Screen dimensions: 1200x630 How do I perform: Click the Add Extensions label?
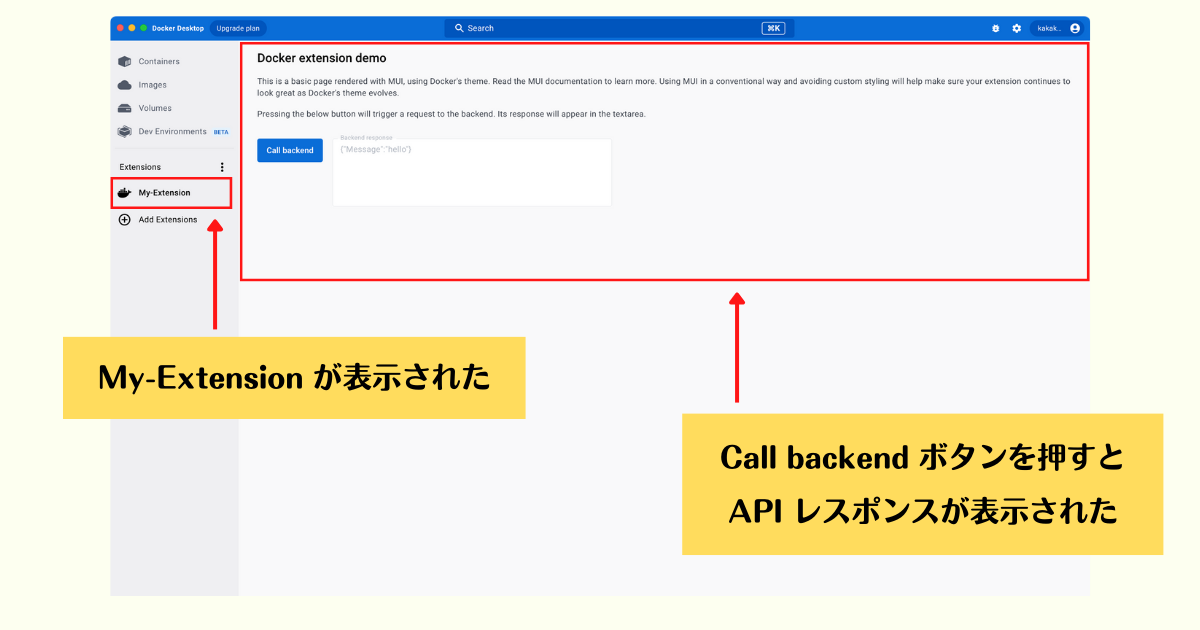168,220
